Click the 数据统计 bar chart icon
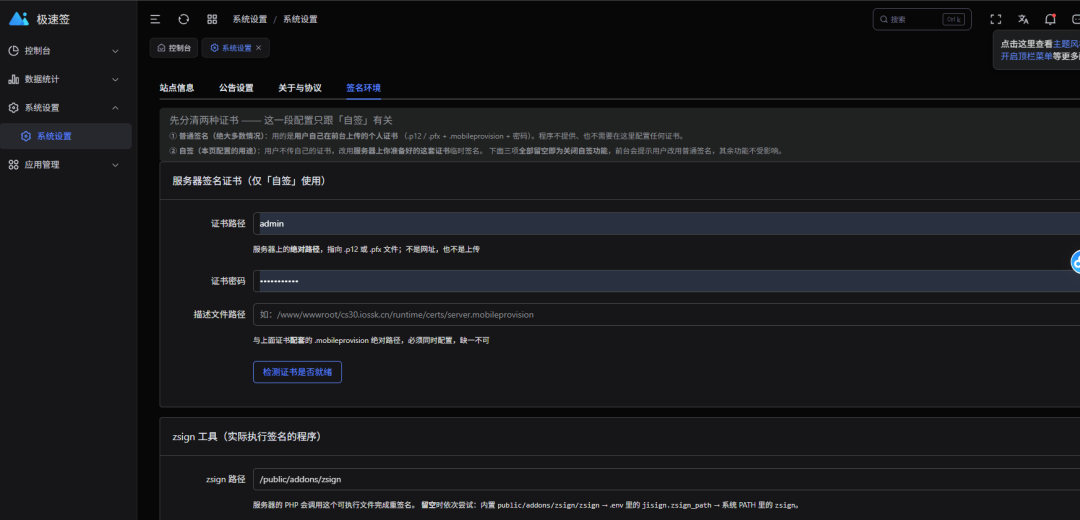Viewport: 1080px width, 520px height. 13,79
